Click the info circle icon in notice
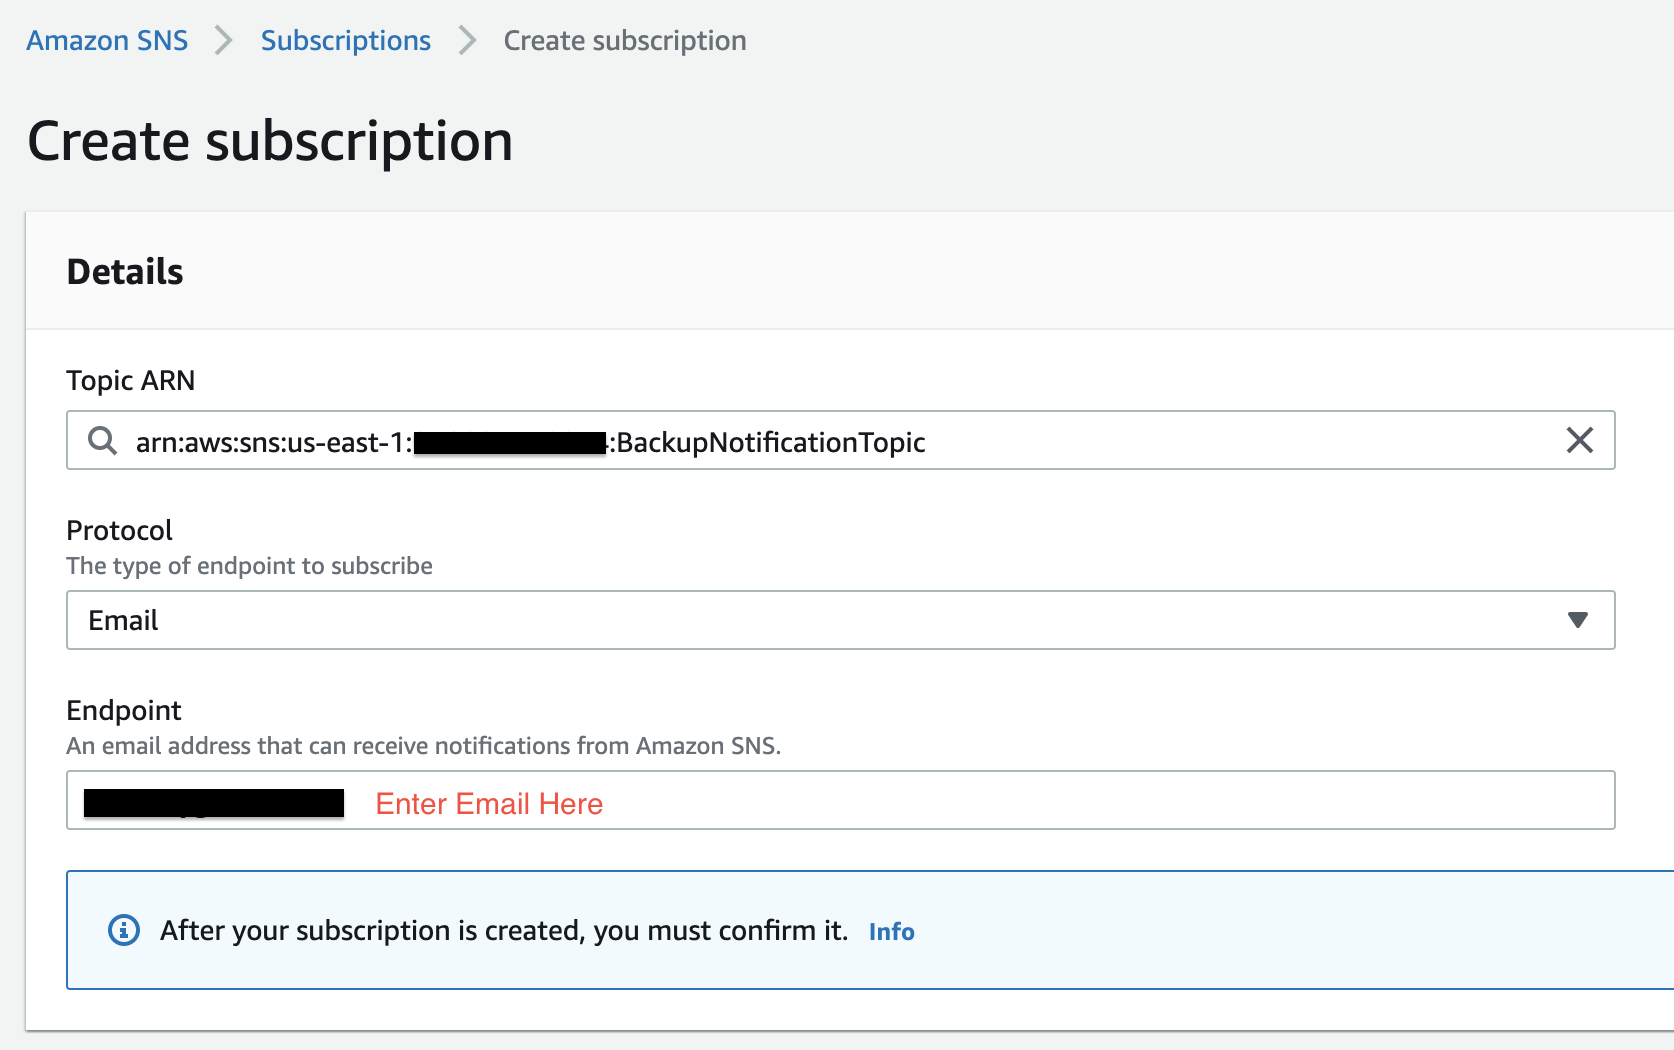The width and height of the screenshot is (1674, 1050). click(124, 930)
